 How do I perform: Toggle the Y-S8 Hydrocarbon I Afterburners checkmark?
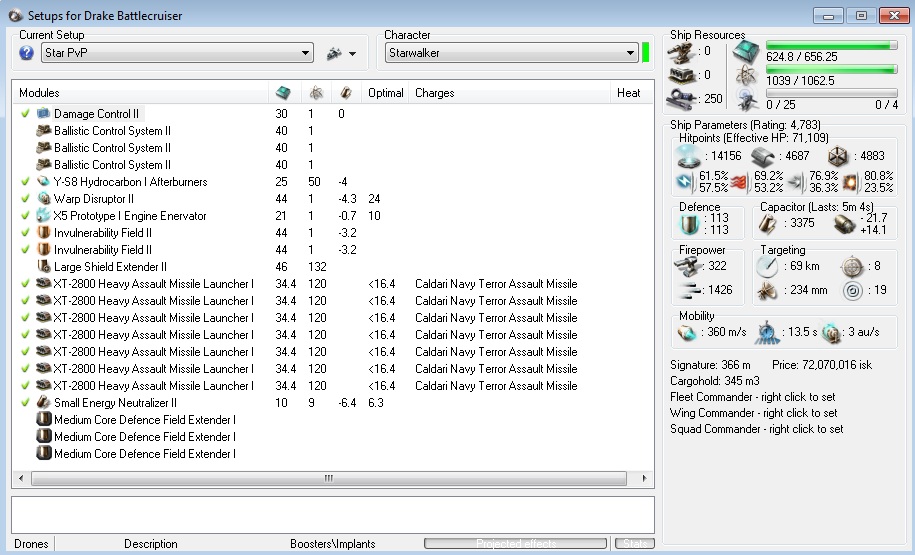point(25,181)
